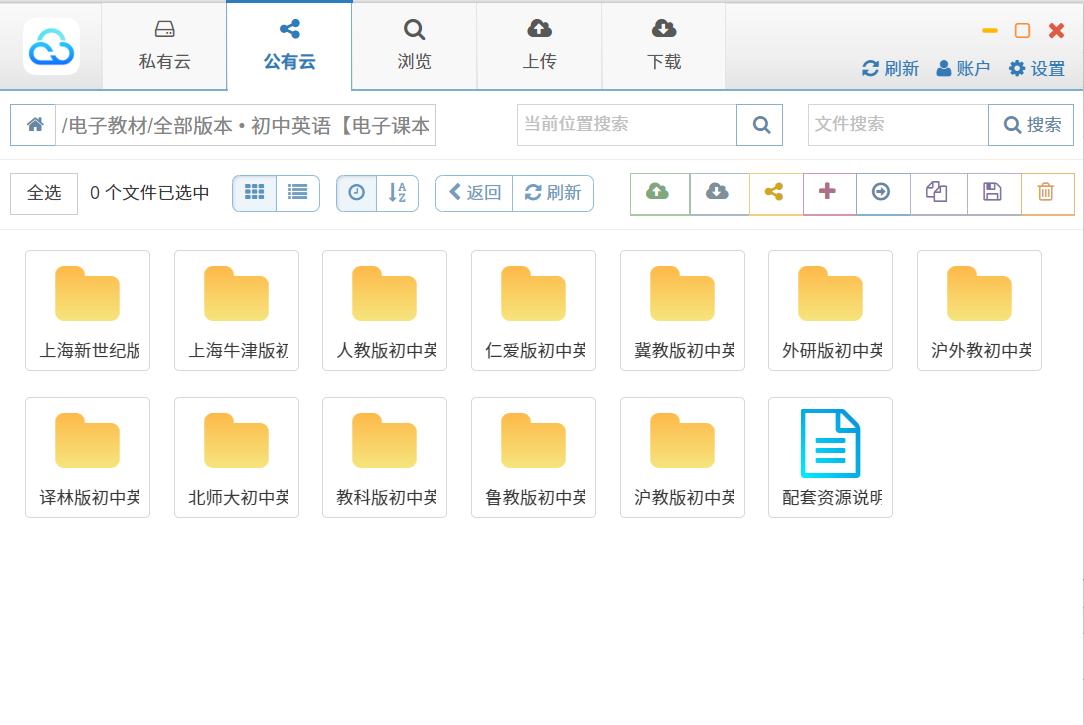Click the toolbar 刷新 refresh button
Viewport: 1084px width, 725px height.
[x=553, y=193]
